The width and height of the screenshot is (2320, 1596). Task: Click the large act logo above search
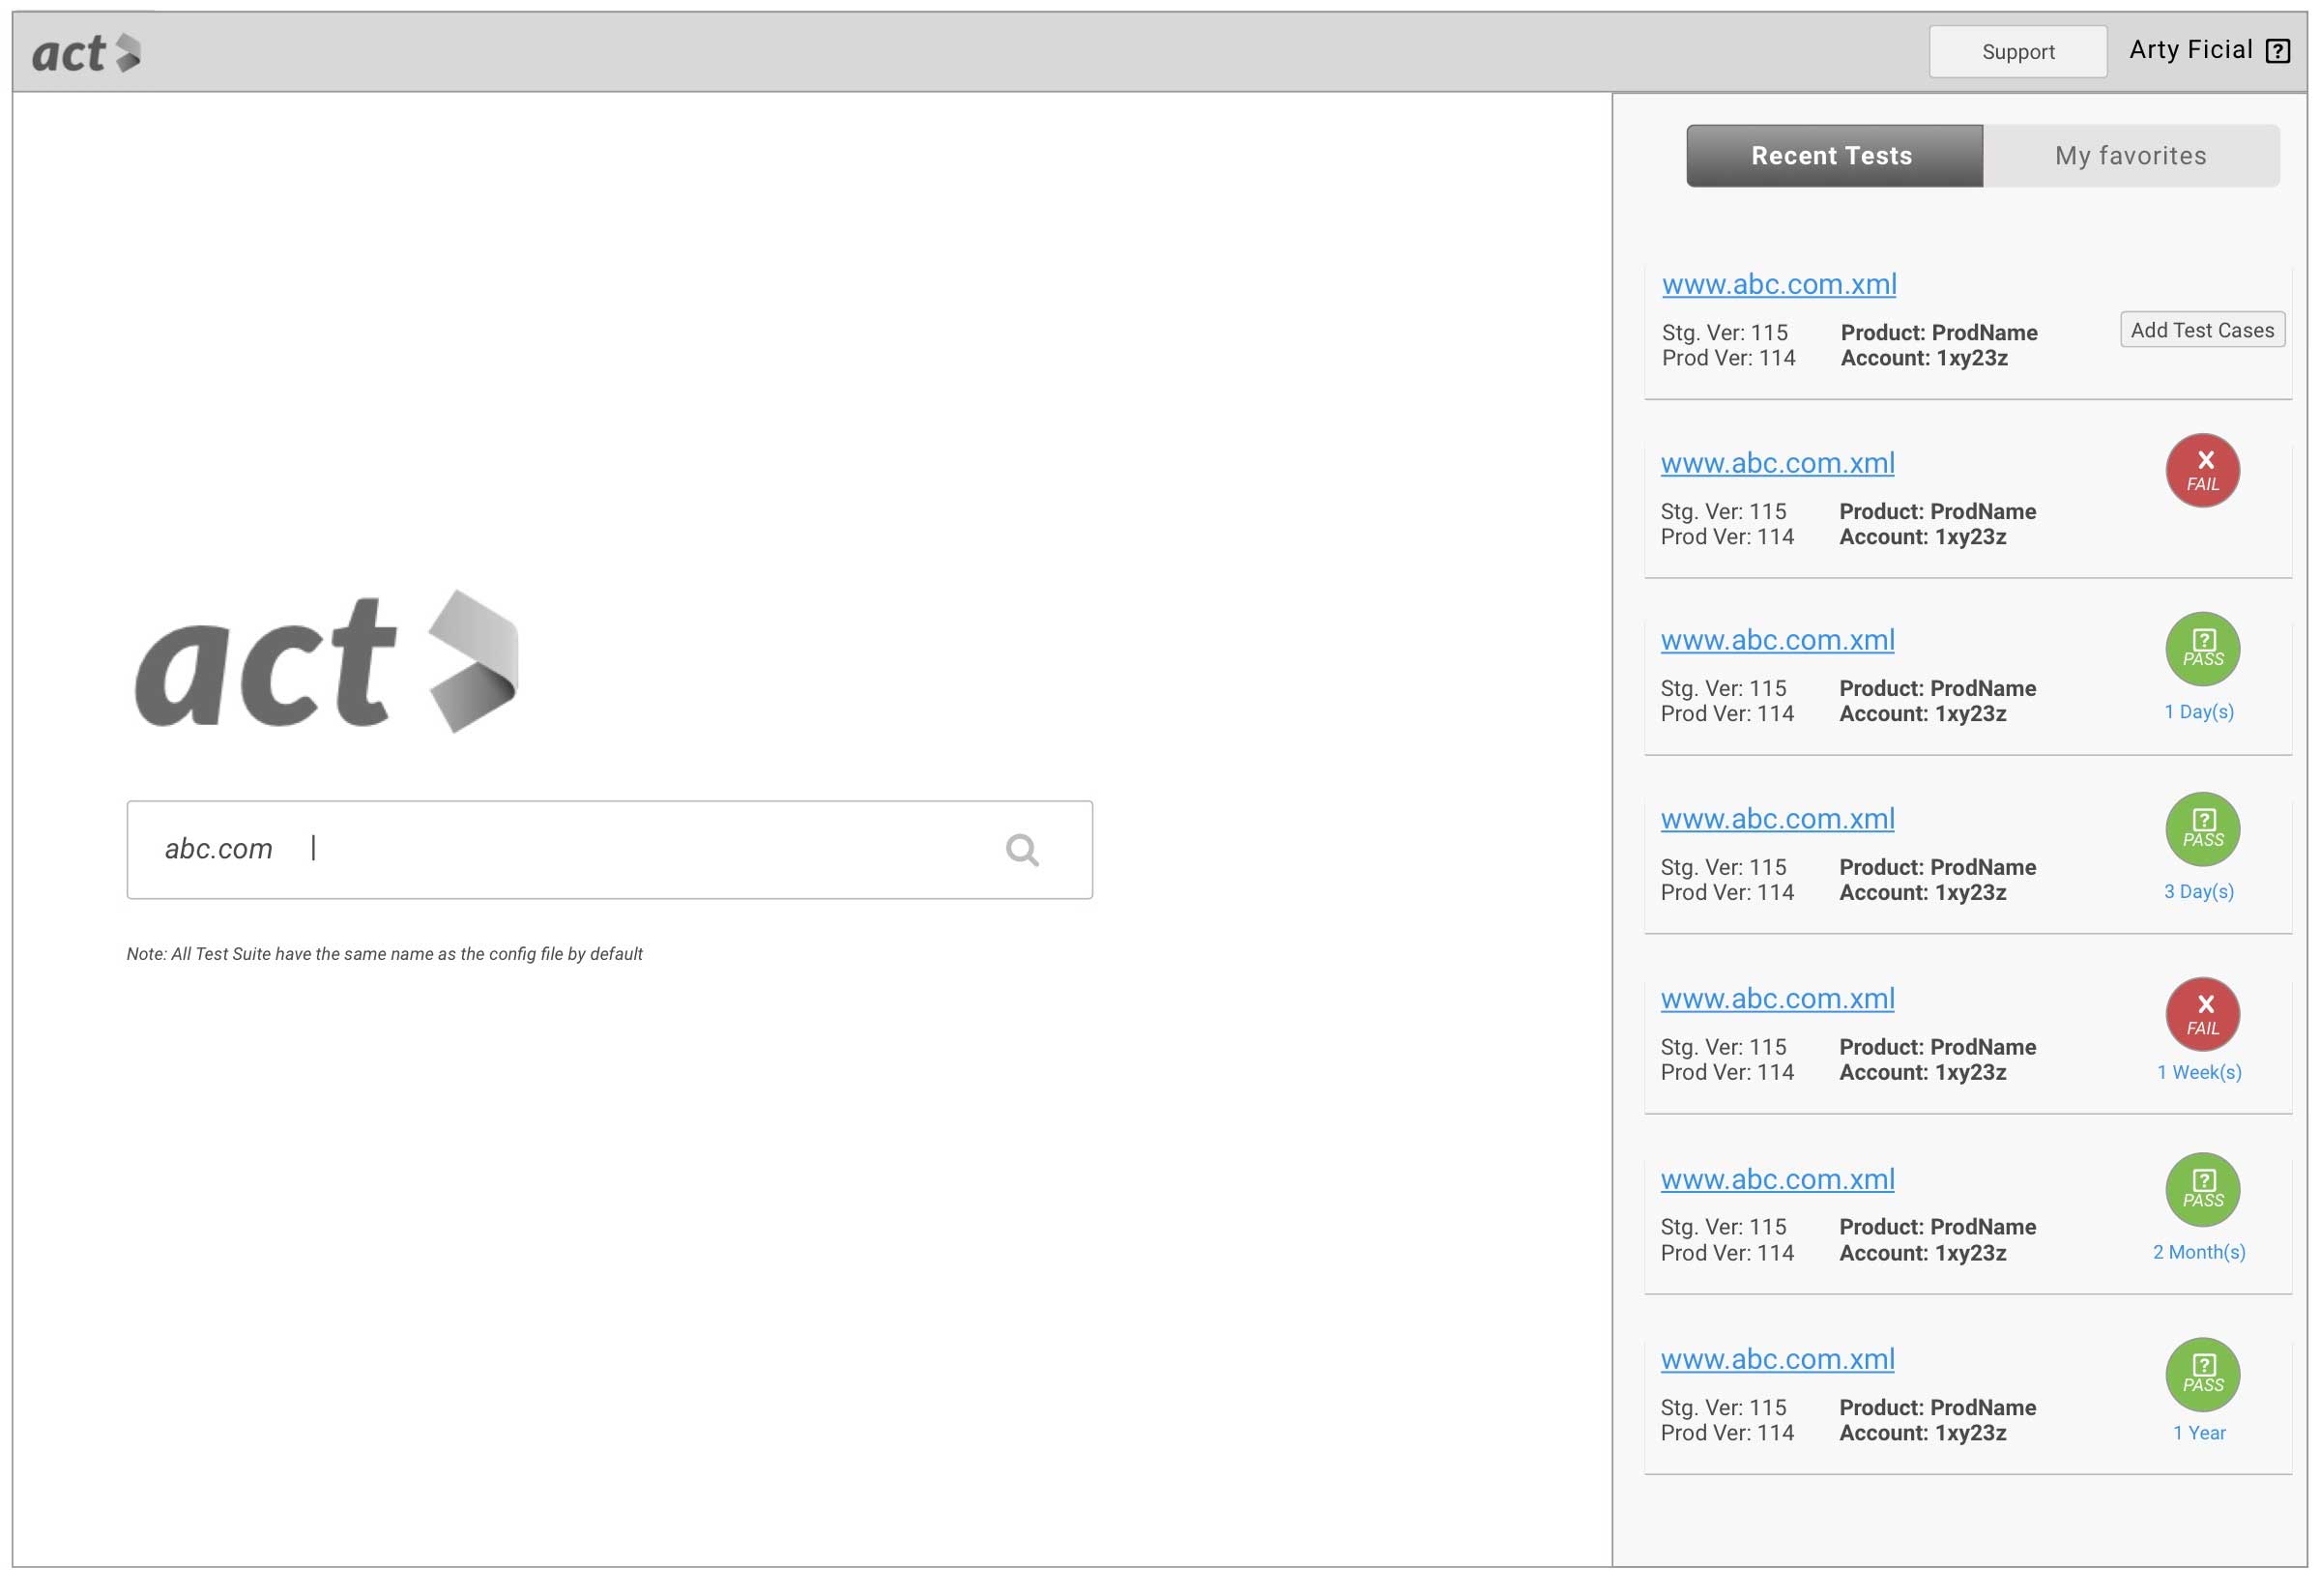(326, 662)
